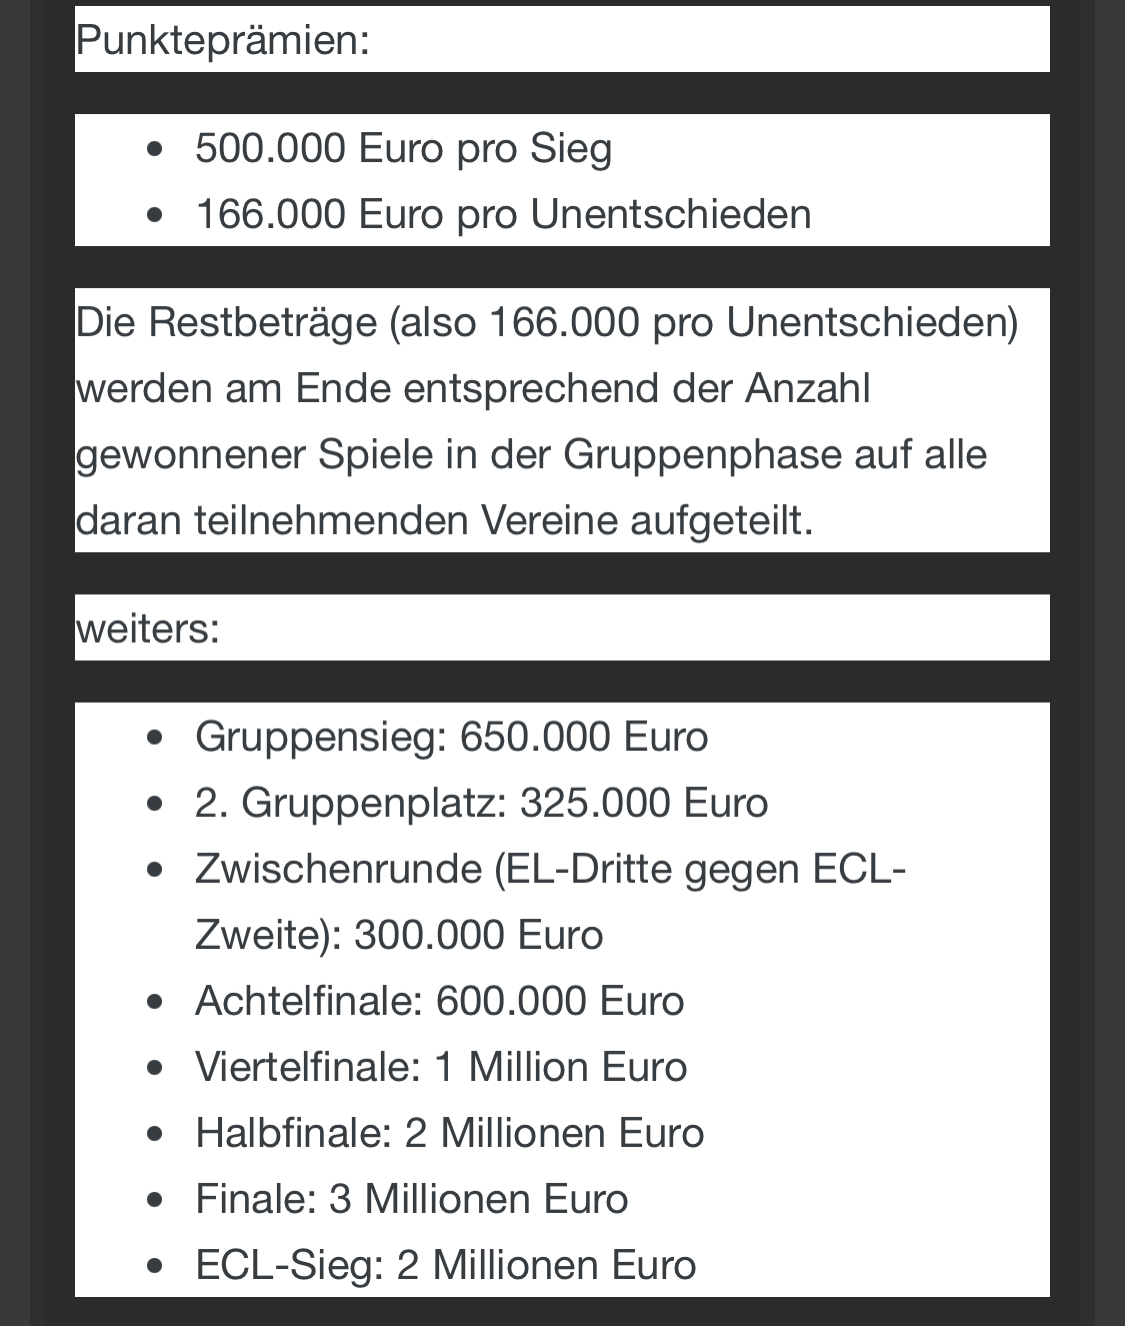1125x1326 pixels.
Task: Select 'Halbfinale: 2 Millionen Euro' entry
Action: 449,1133
